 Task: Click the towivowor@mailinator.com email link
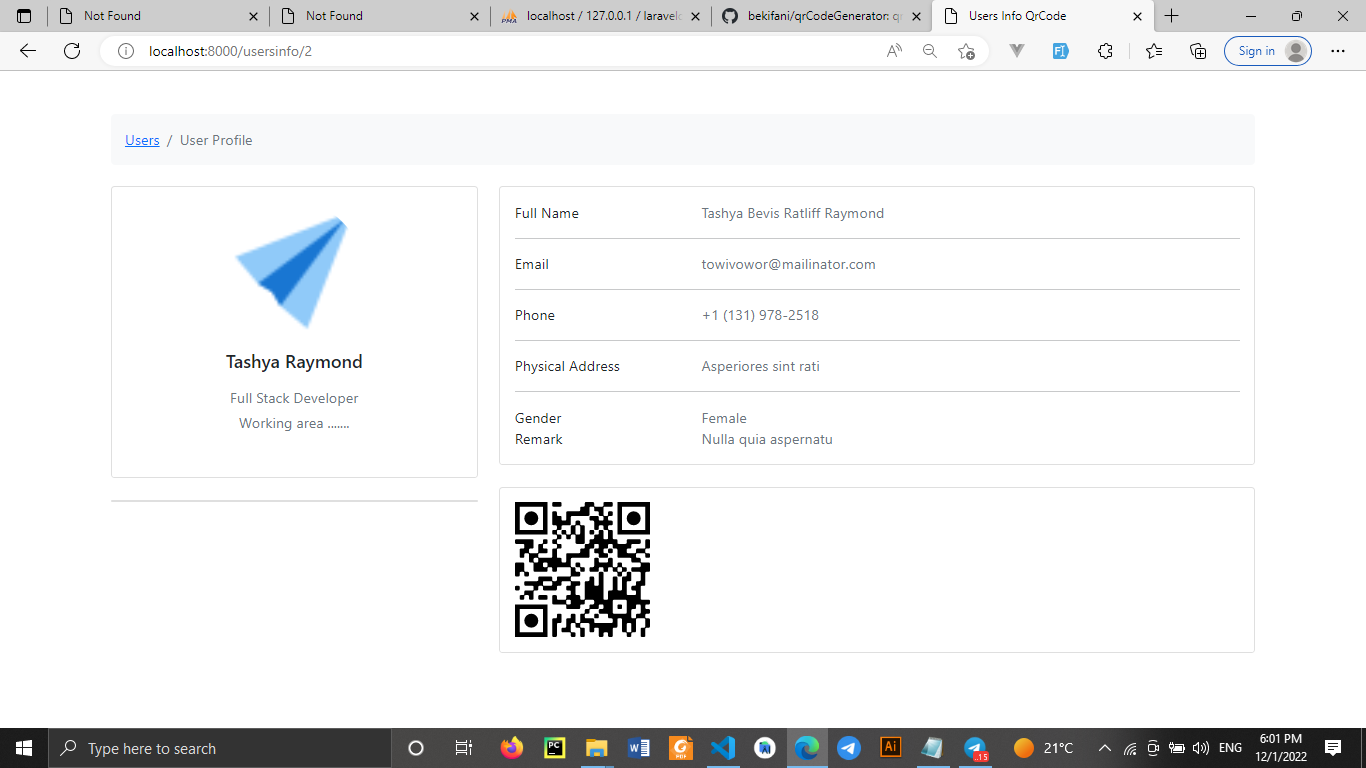point(789,264)
